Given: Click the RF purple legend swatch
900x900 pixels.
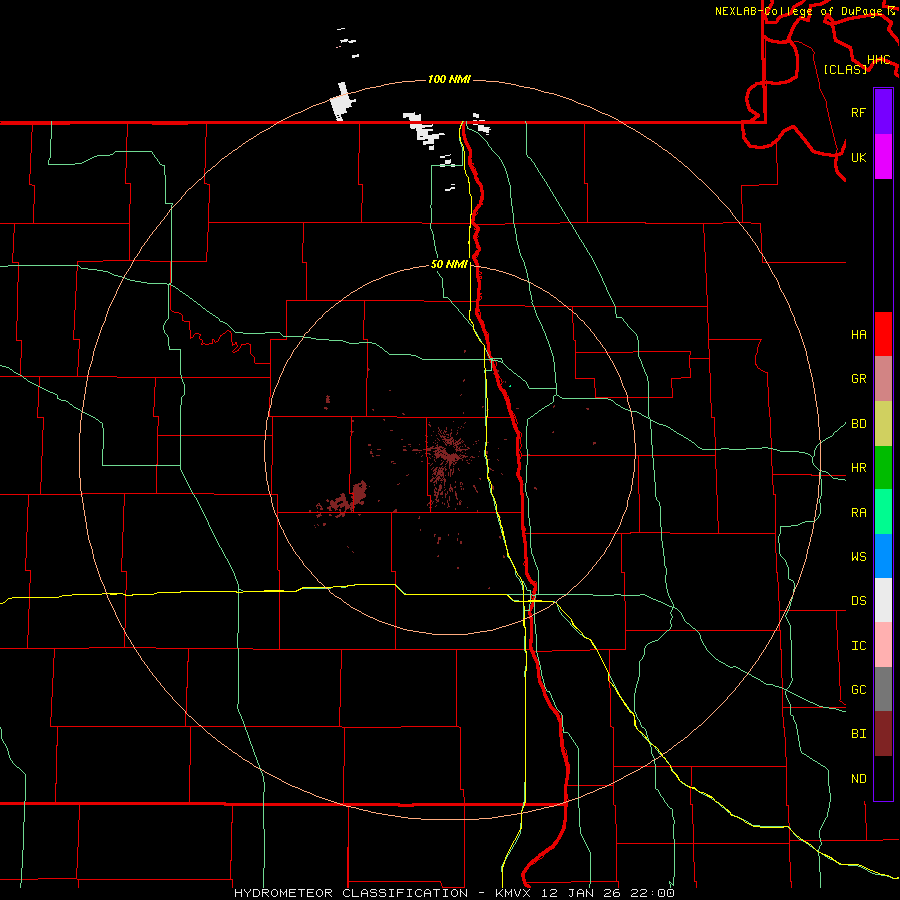Looking at the screenshot, I should [883, 112].
